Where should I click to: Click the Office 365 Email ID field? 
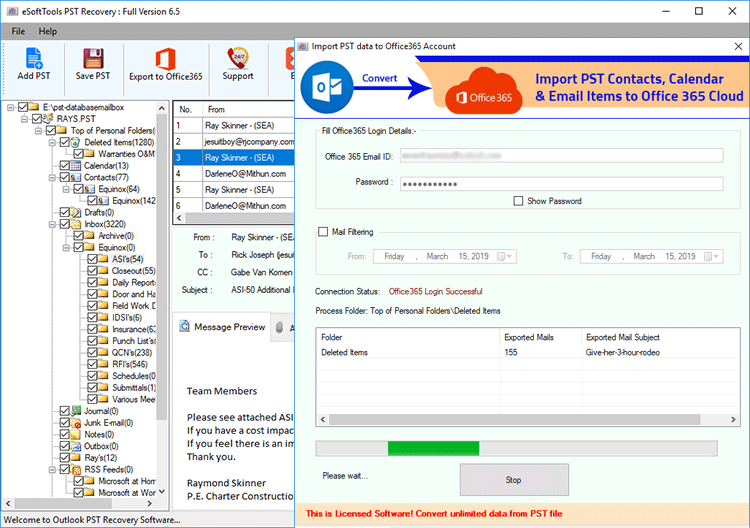[562, 155]
